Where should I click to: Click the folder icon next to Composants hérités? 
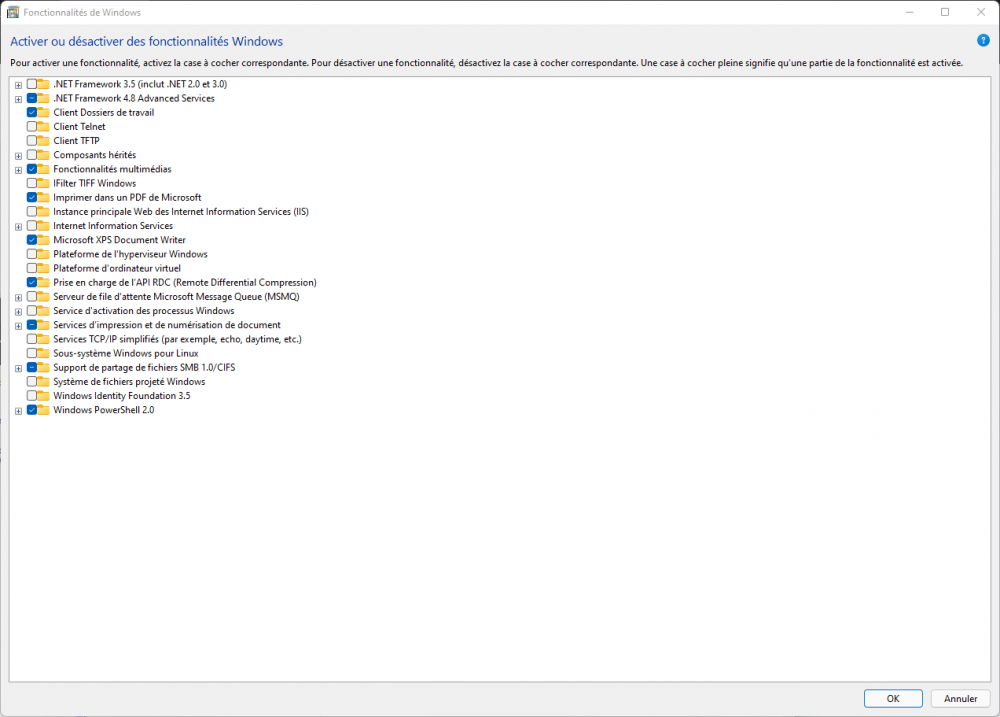pos(44,155)
